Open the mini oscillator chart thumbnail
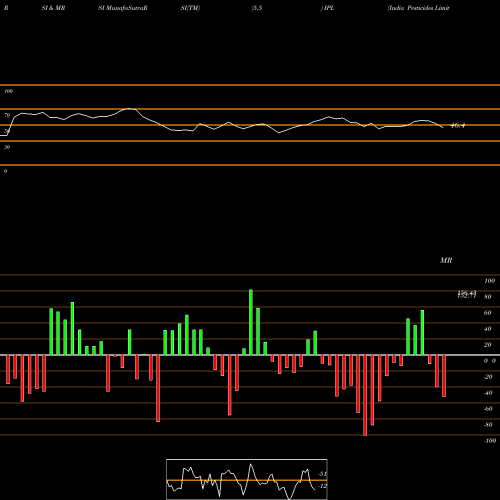The image size is (500, 500). click(247, 479)
